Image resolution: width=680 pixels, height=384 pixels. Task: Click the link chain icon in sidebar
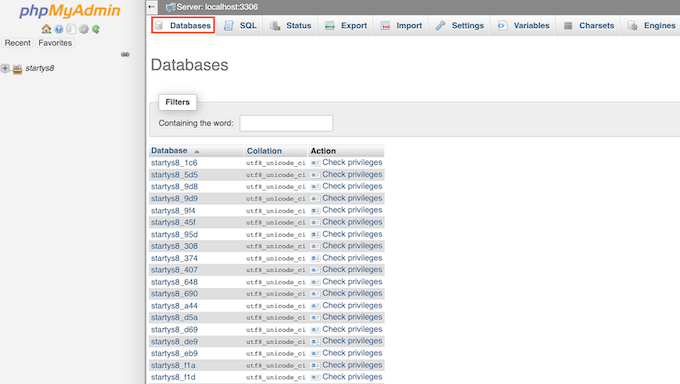tap(125, 55)
